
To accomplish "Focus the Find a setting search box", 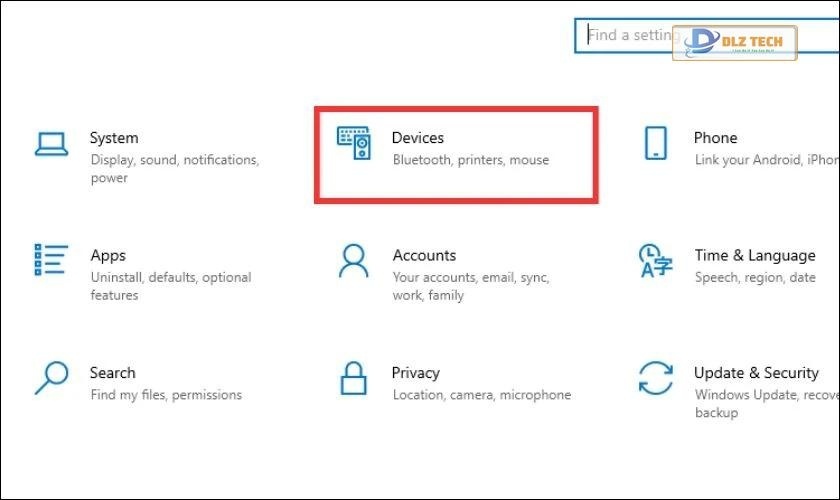I will 630,35.
